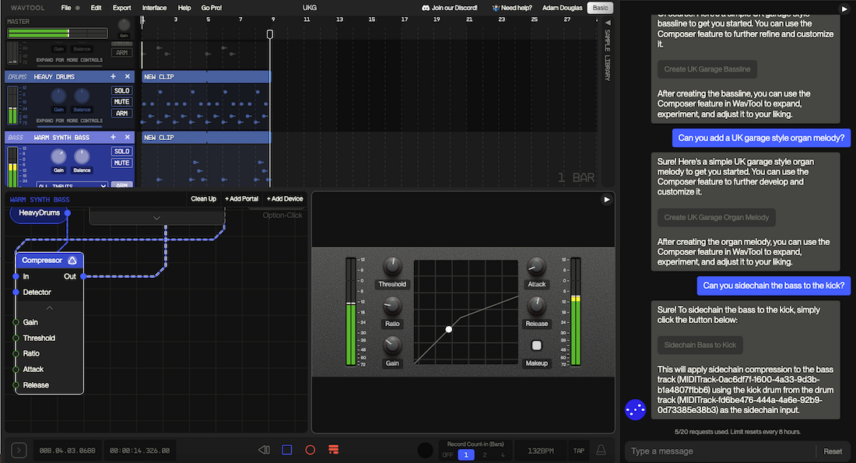Open the Interface menu
Image resolution: width=856 pixels, height=463 pixels.
[x=154, y=8]
